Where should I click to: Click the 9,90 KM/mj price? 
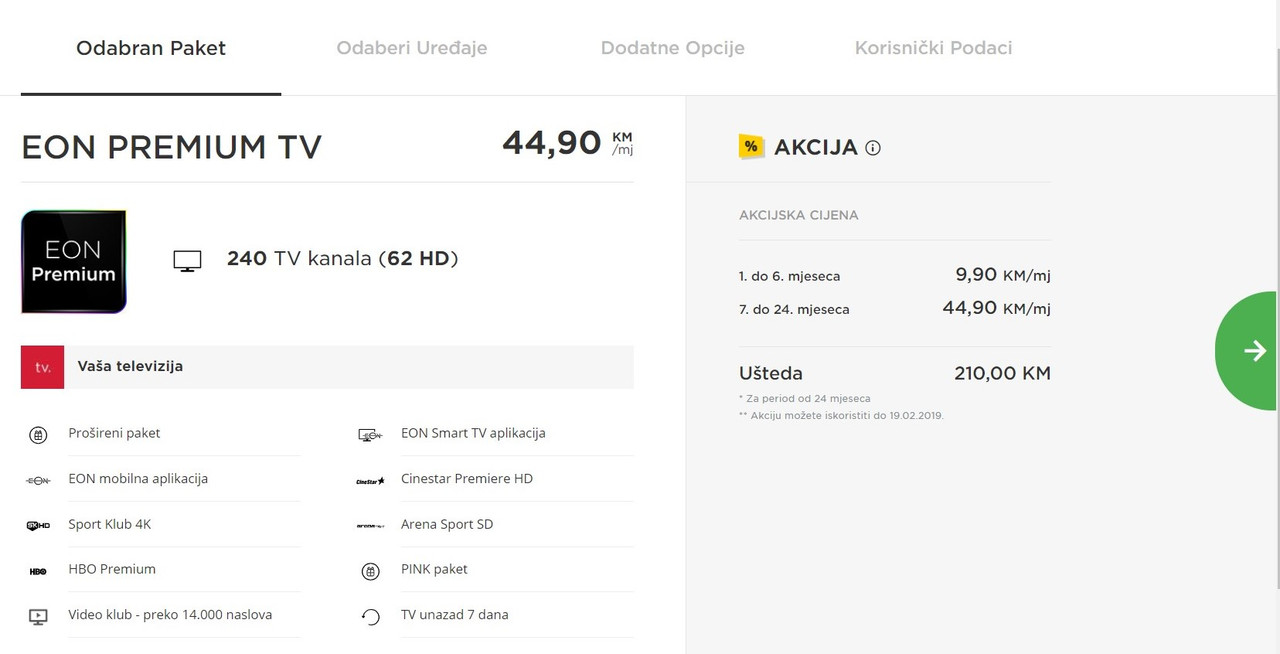point(1003,275)
